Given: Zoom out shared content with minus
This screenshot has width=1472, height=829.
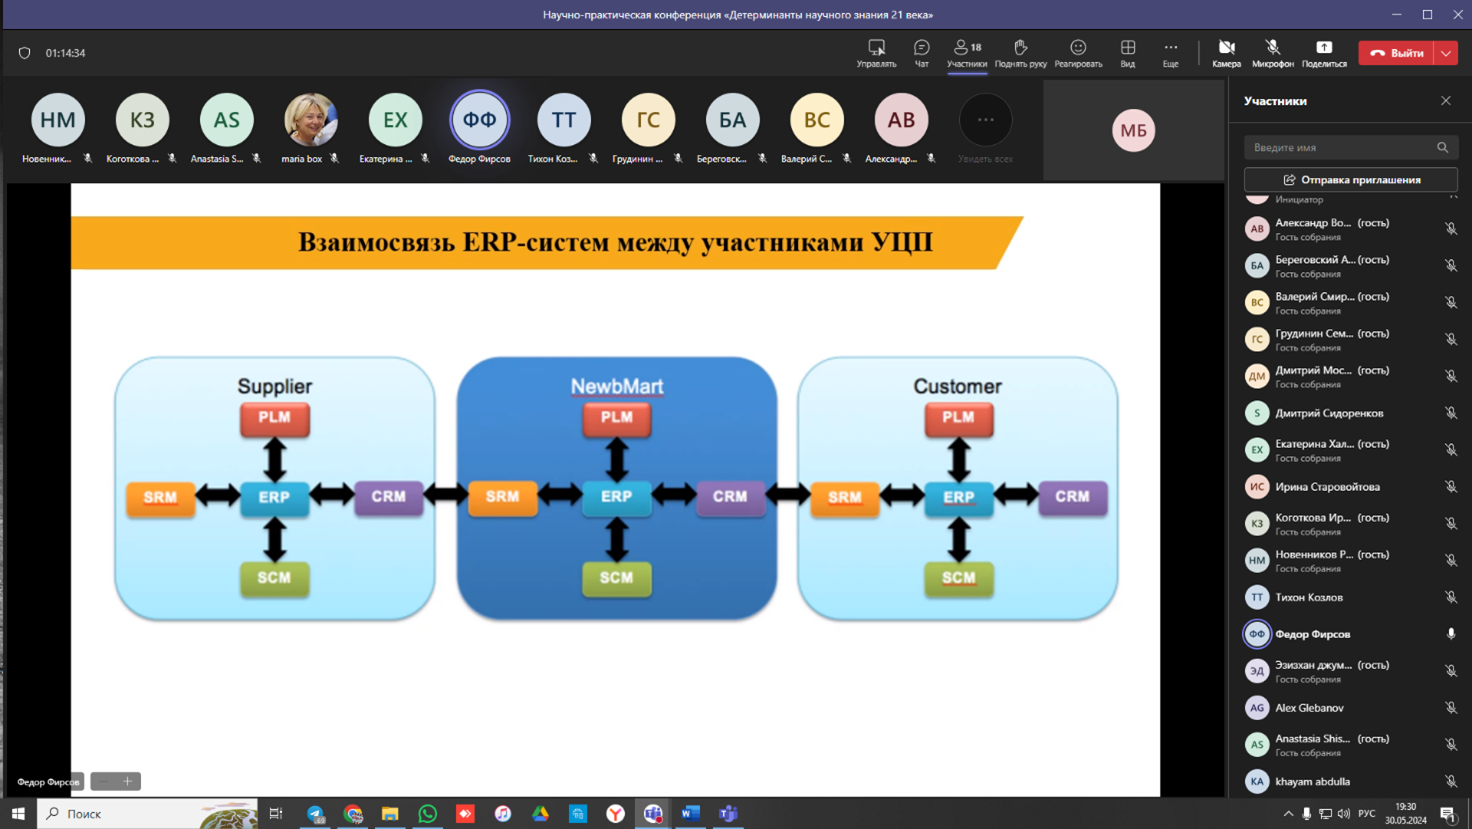Looking at the screenshot, I should click(104, 781).
